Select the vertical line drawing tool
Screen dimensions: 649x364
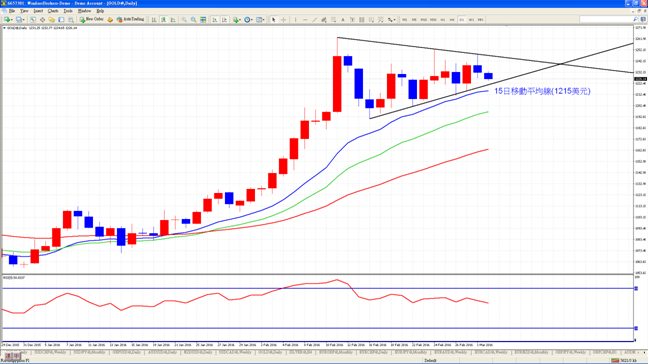(295, 19)
